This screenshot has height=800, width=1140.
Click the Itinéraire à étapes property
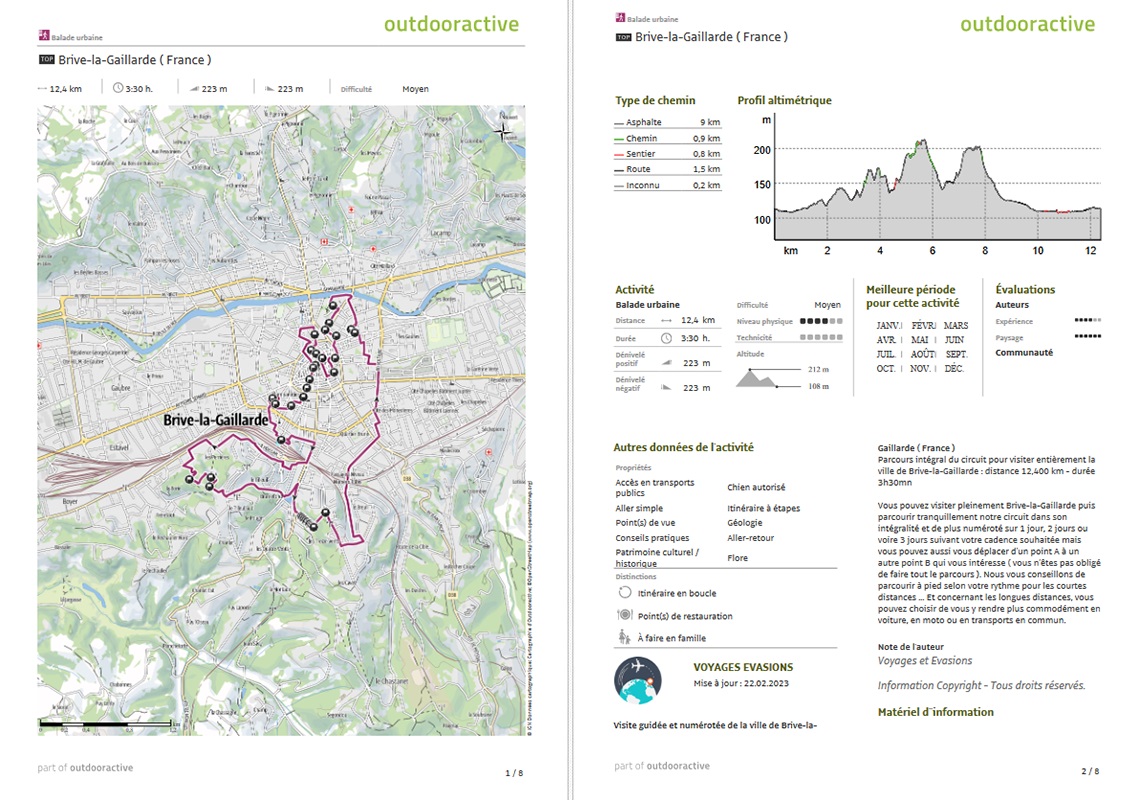[x=763, y=508]
